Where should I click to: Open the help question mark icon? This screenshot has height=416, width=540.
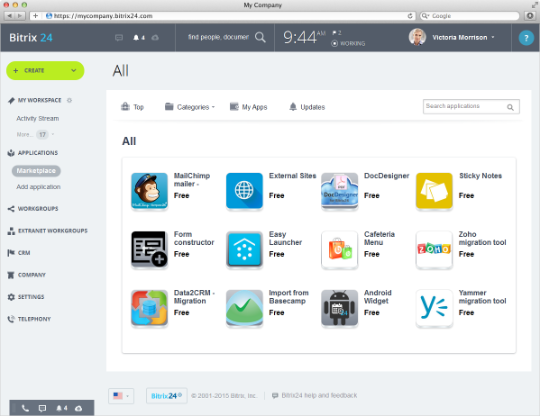(x=526, y=38)
